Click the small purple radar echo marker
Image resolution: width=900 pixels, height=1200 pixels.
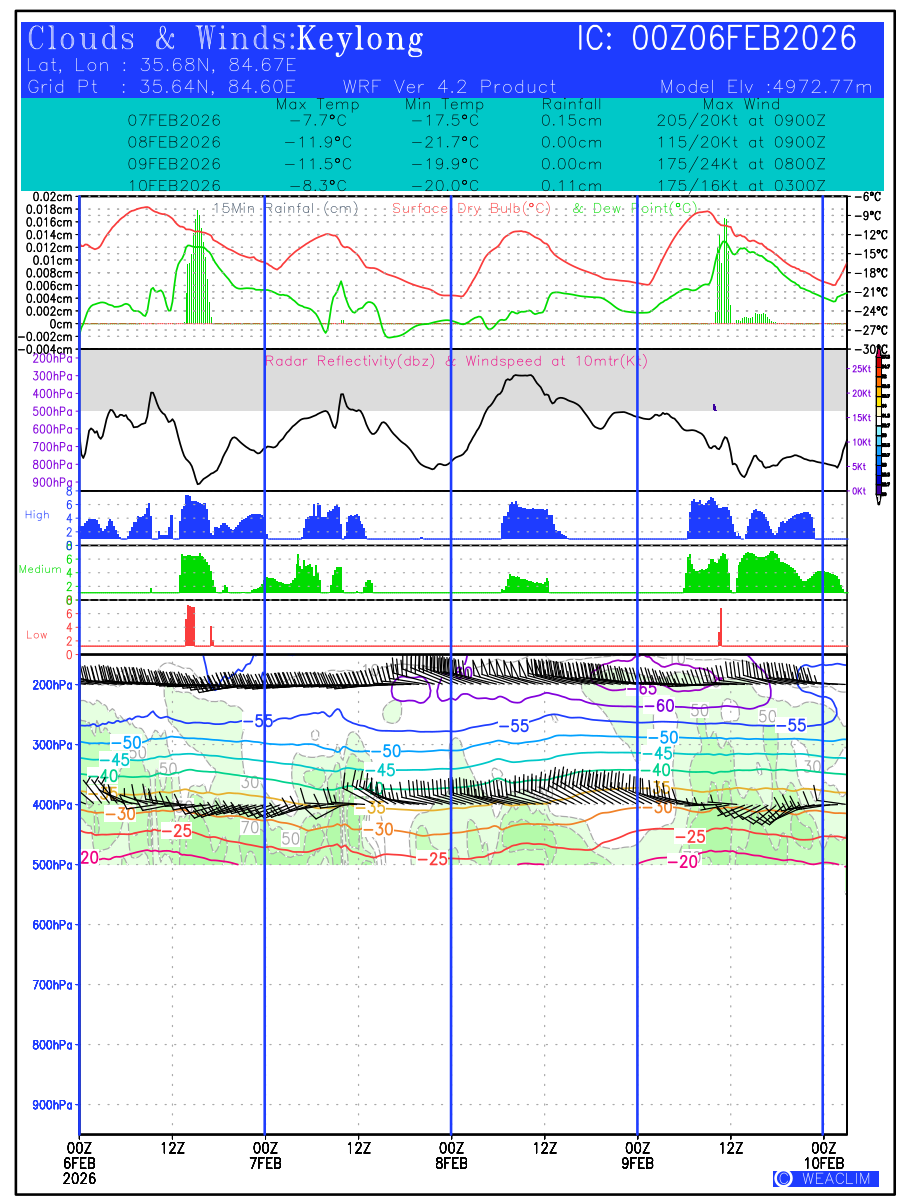click(x=714, y=407)
